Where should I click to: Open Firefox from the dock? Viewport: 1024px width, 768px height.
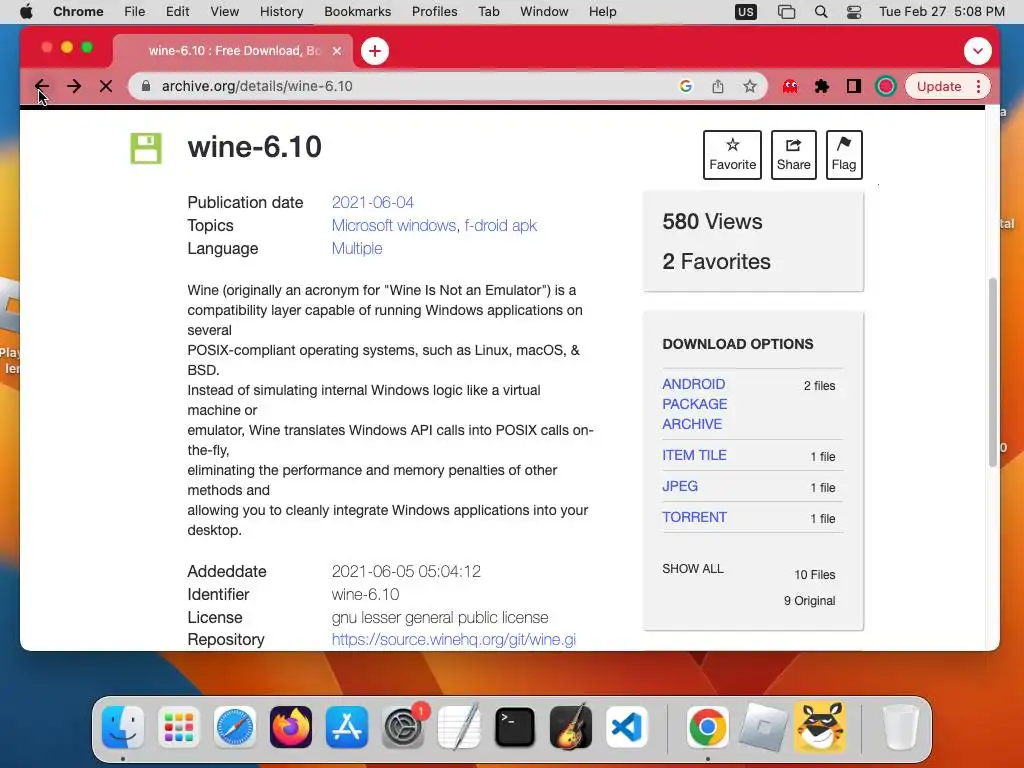click(x=291, y=727)
